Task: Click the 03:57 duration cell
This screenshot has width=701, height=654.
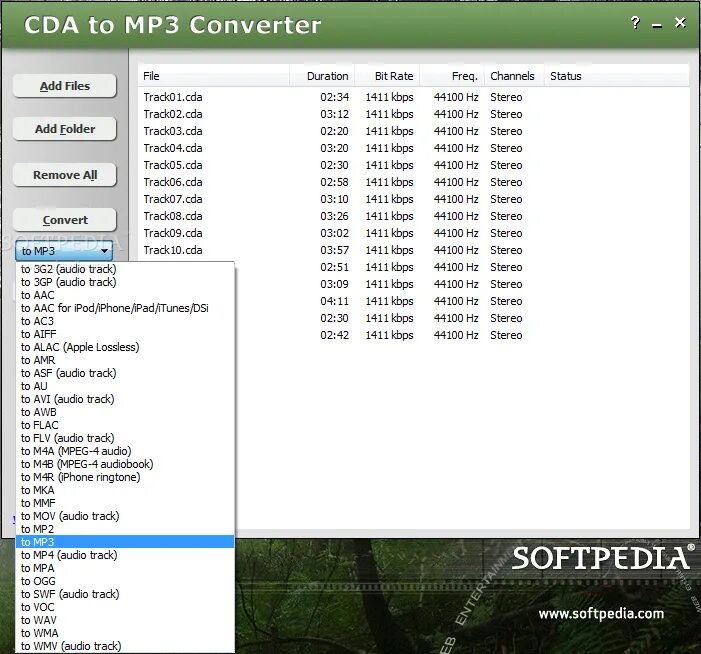Action: [x=334, y=250]
